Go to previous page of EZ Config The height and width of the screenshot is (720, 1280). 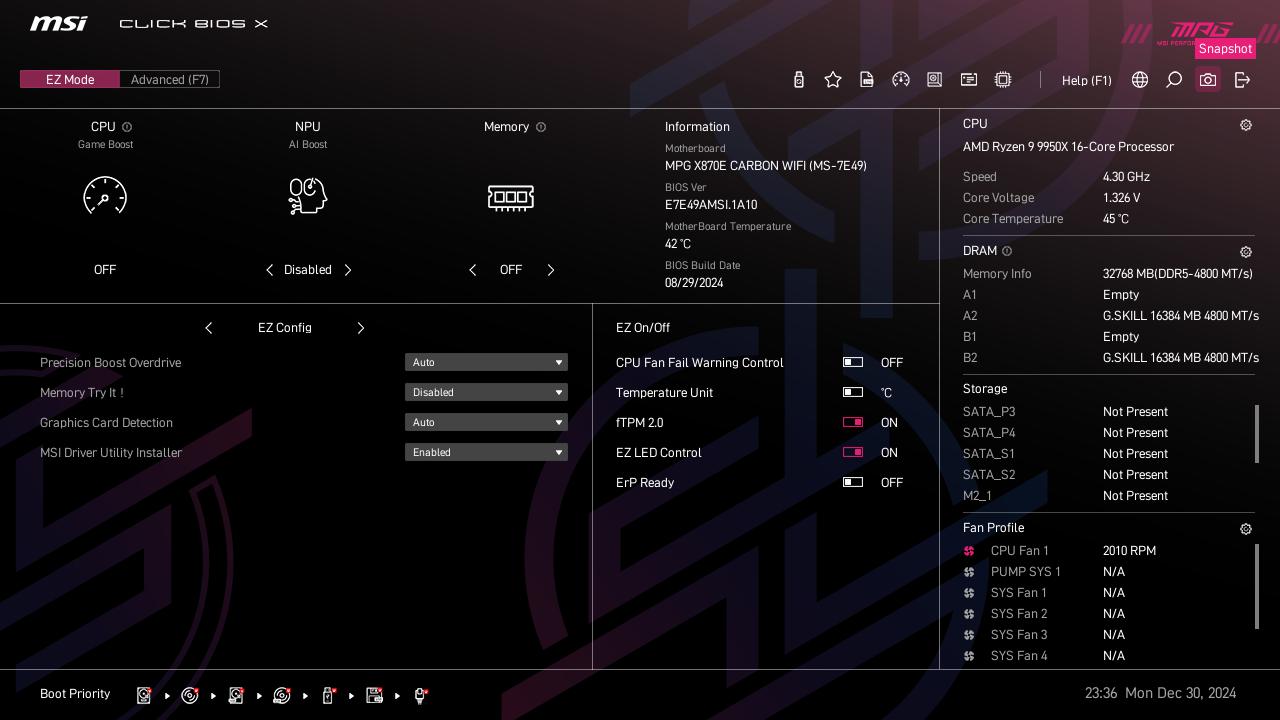pyautogui.click(x=208, y=328)
